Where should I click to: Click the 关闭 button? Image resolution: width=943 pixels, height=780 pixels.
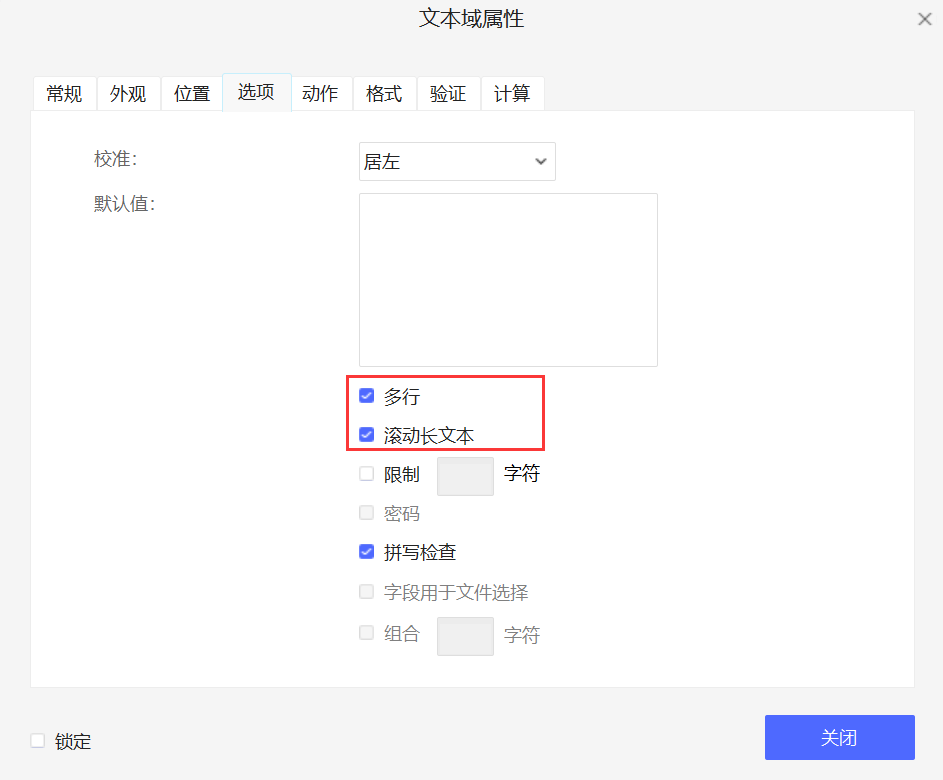pos(839,737)
